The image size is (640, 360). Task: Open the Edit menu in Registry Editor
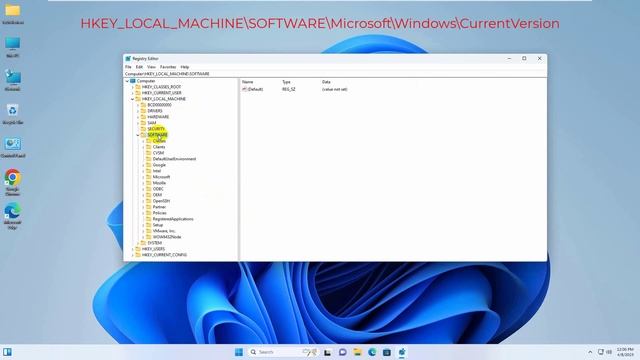coord(139,67)
